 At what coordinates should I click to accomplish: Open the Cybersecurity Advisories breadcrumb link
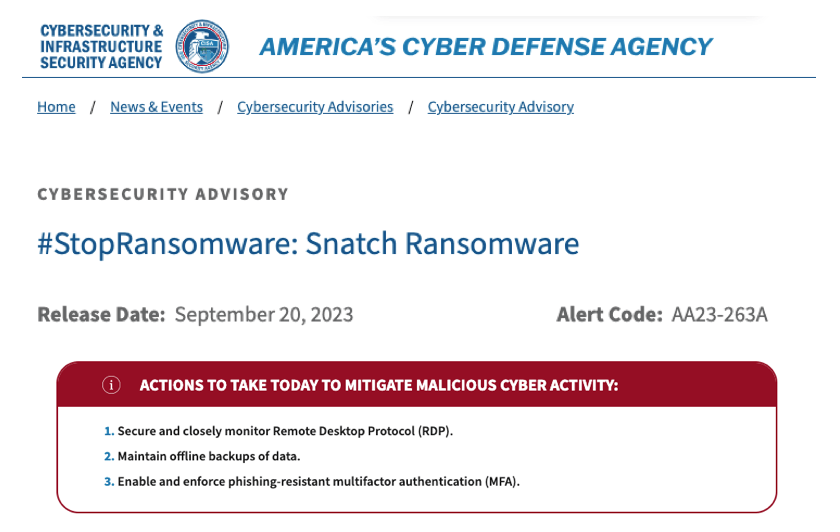(x=315, y=107)
